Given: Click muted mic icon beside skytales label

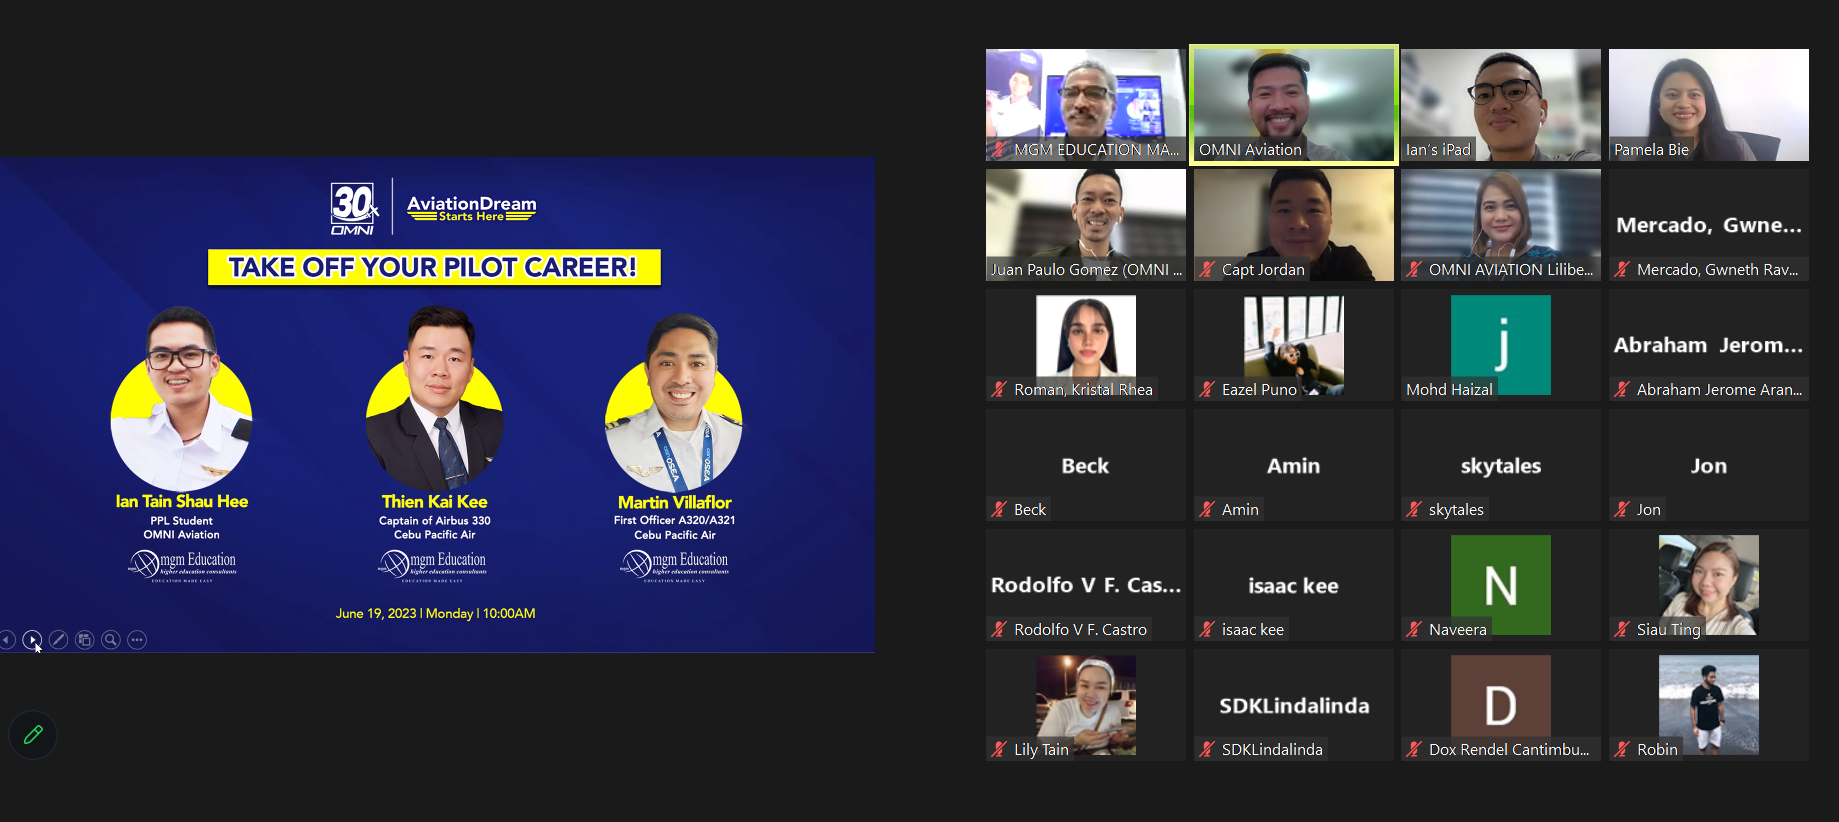Looking at the screenshot, I should pos(1414,510).
